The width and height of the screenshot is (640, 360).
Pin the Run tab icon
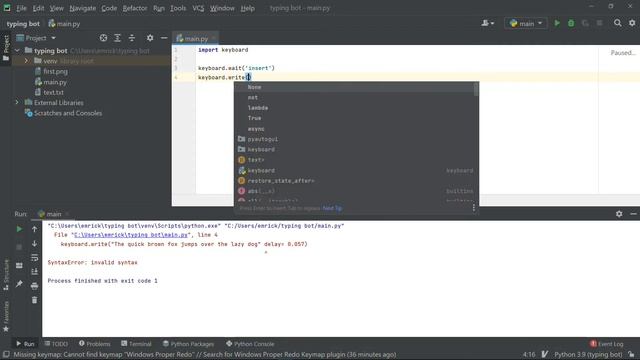pyautogui.click(x=19, y=284)
